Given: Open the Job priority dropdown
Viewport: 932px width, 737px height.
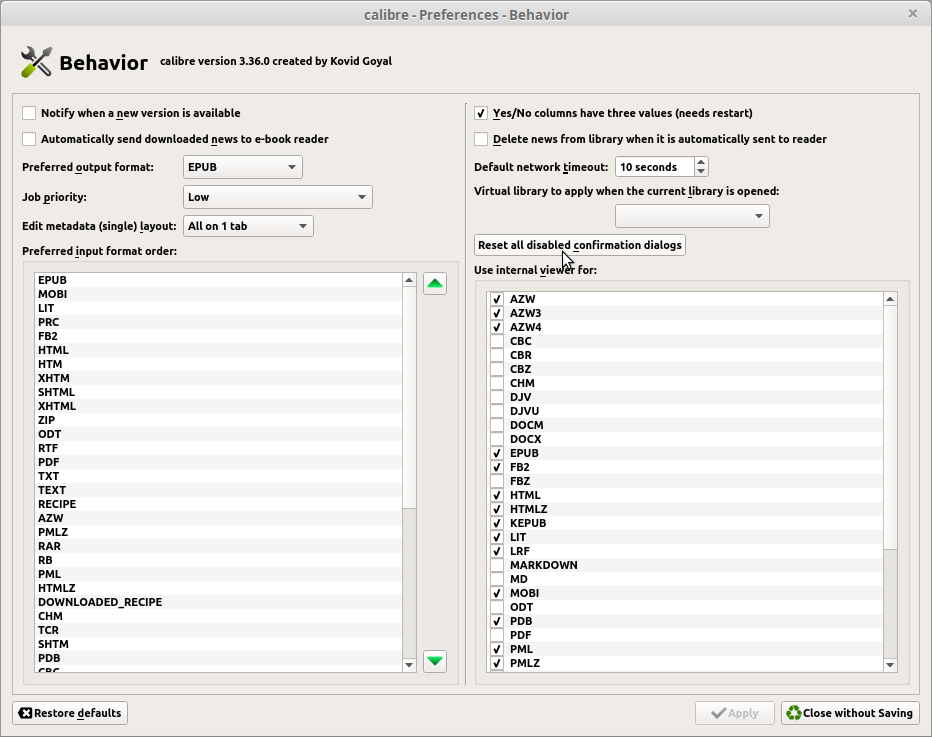Looking at the screenshot, I should [x=278, y=197].
